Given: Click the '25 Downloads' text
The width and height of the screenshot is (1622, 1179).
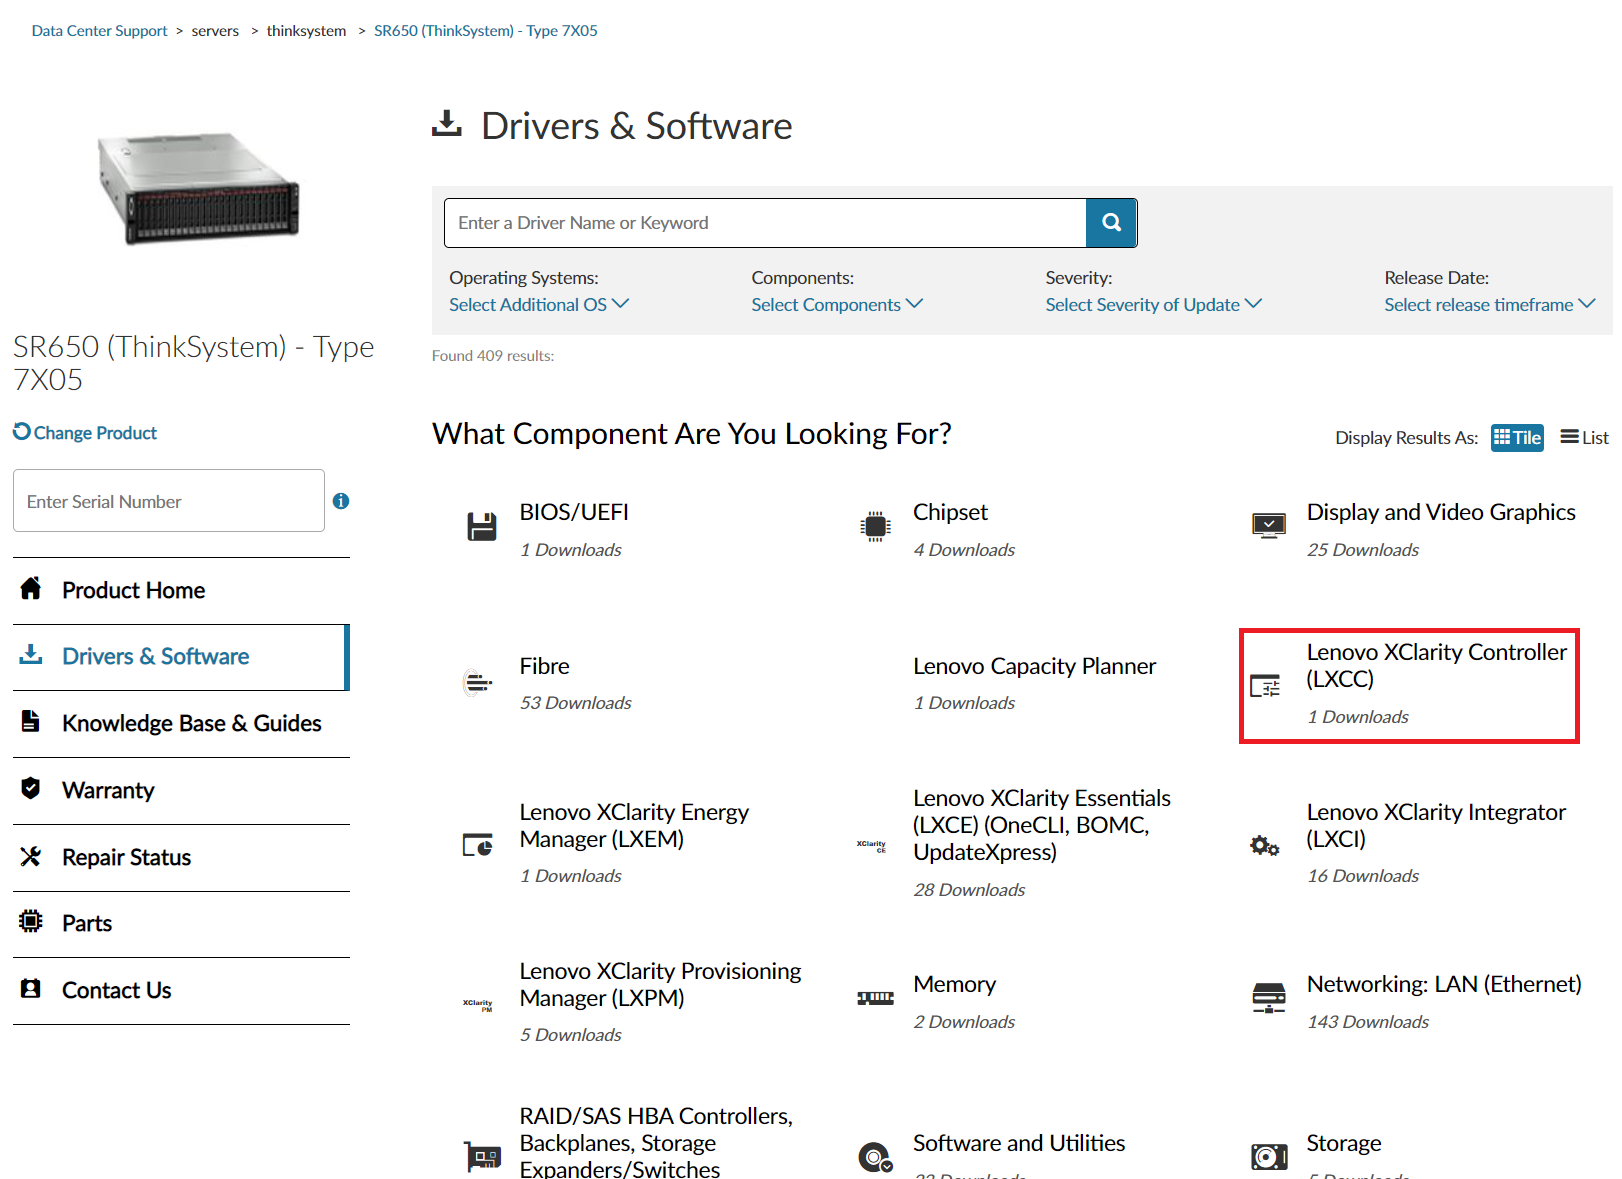Looking at the screenshot, I should click(x=1363, y=550).
